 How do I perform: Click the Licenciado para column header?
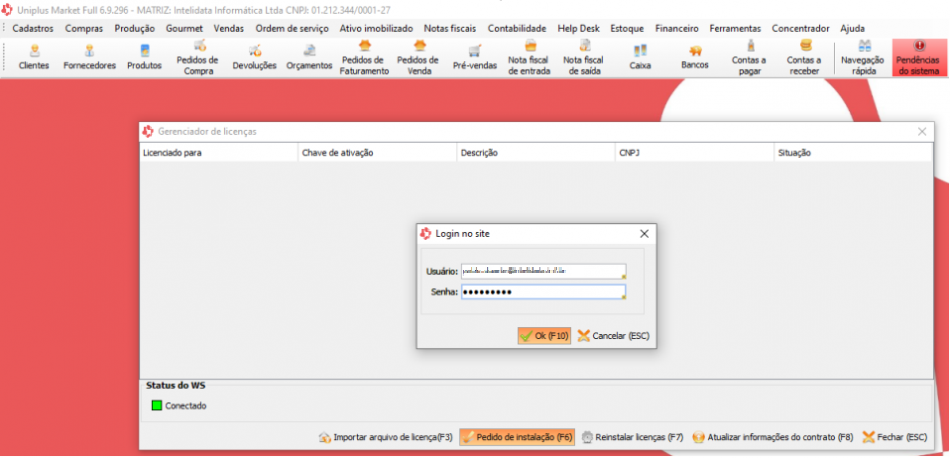[219, 153]
